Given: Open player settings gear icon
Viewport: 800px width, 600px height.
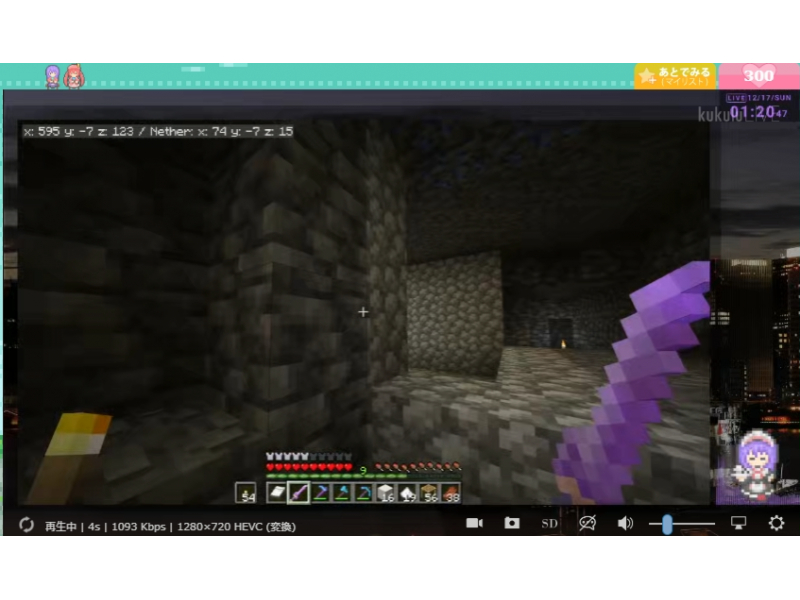Looking at the screenshot, I should click(x=776, y=523).
